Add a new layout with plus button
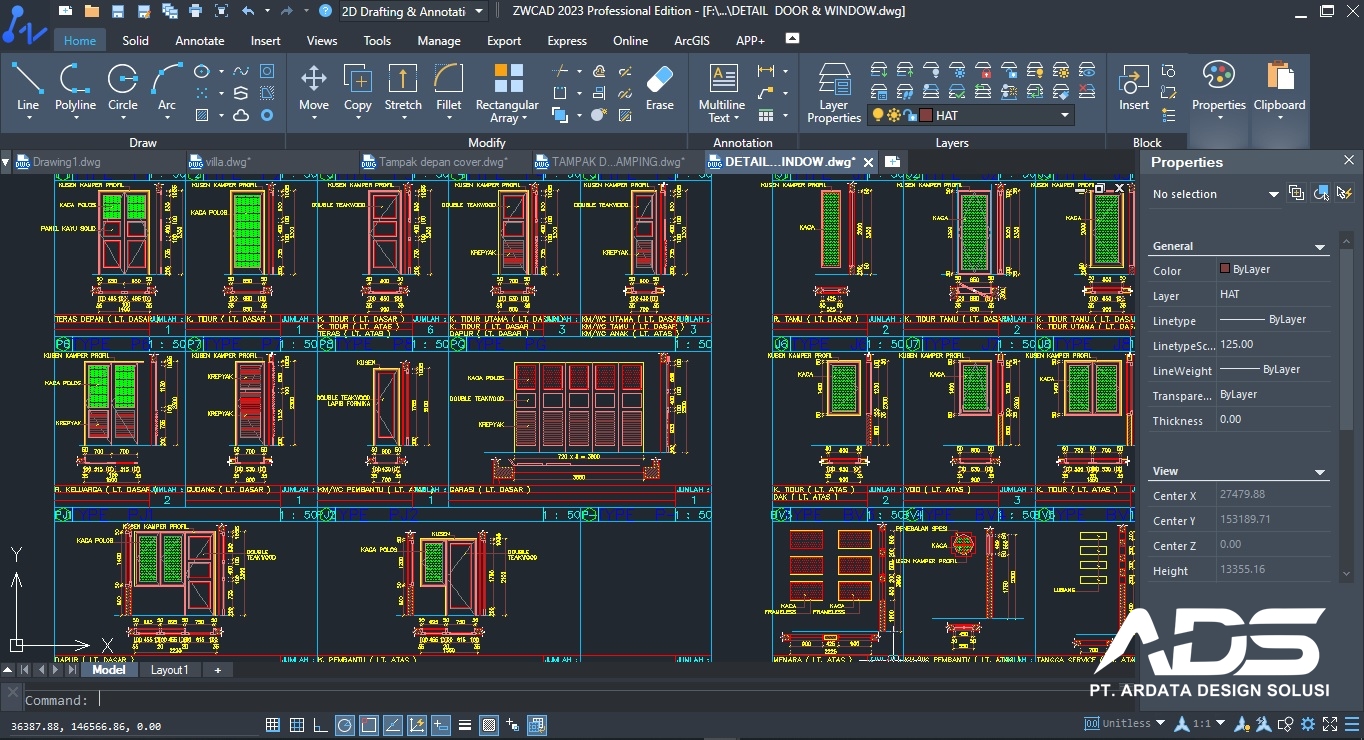1364x740 pixels. (x=217, y=670)
